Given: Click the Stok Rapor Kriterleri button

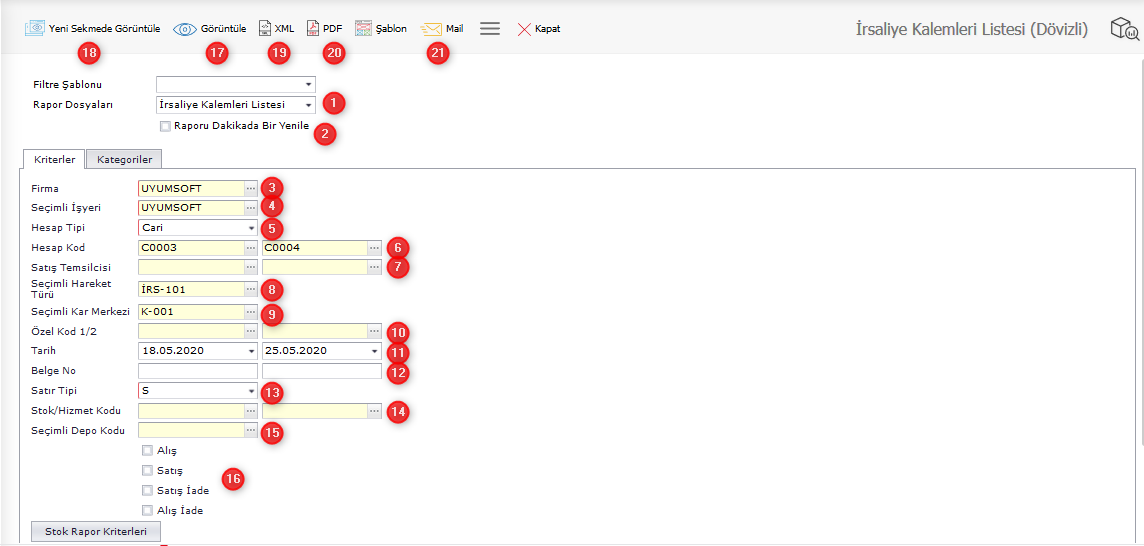Looking at the screenshot, I should 96,532.
